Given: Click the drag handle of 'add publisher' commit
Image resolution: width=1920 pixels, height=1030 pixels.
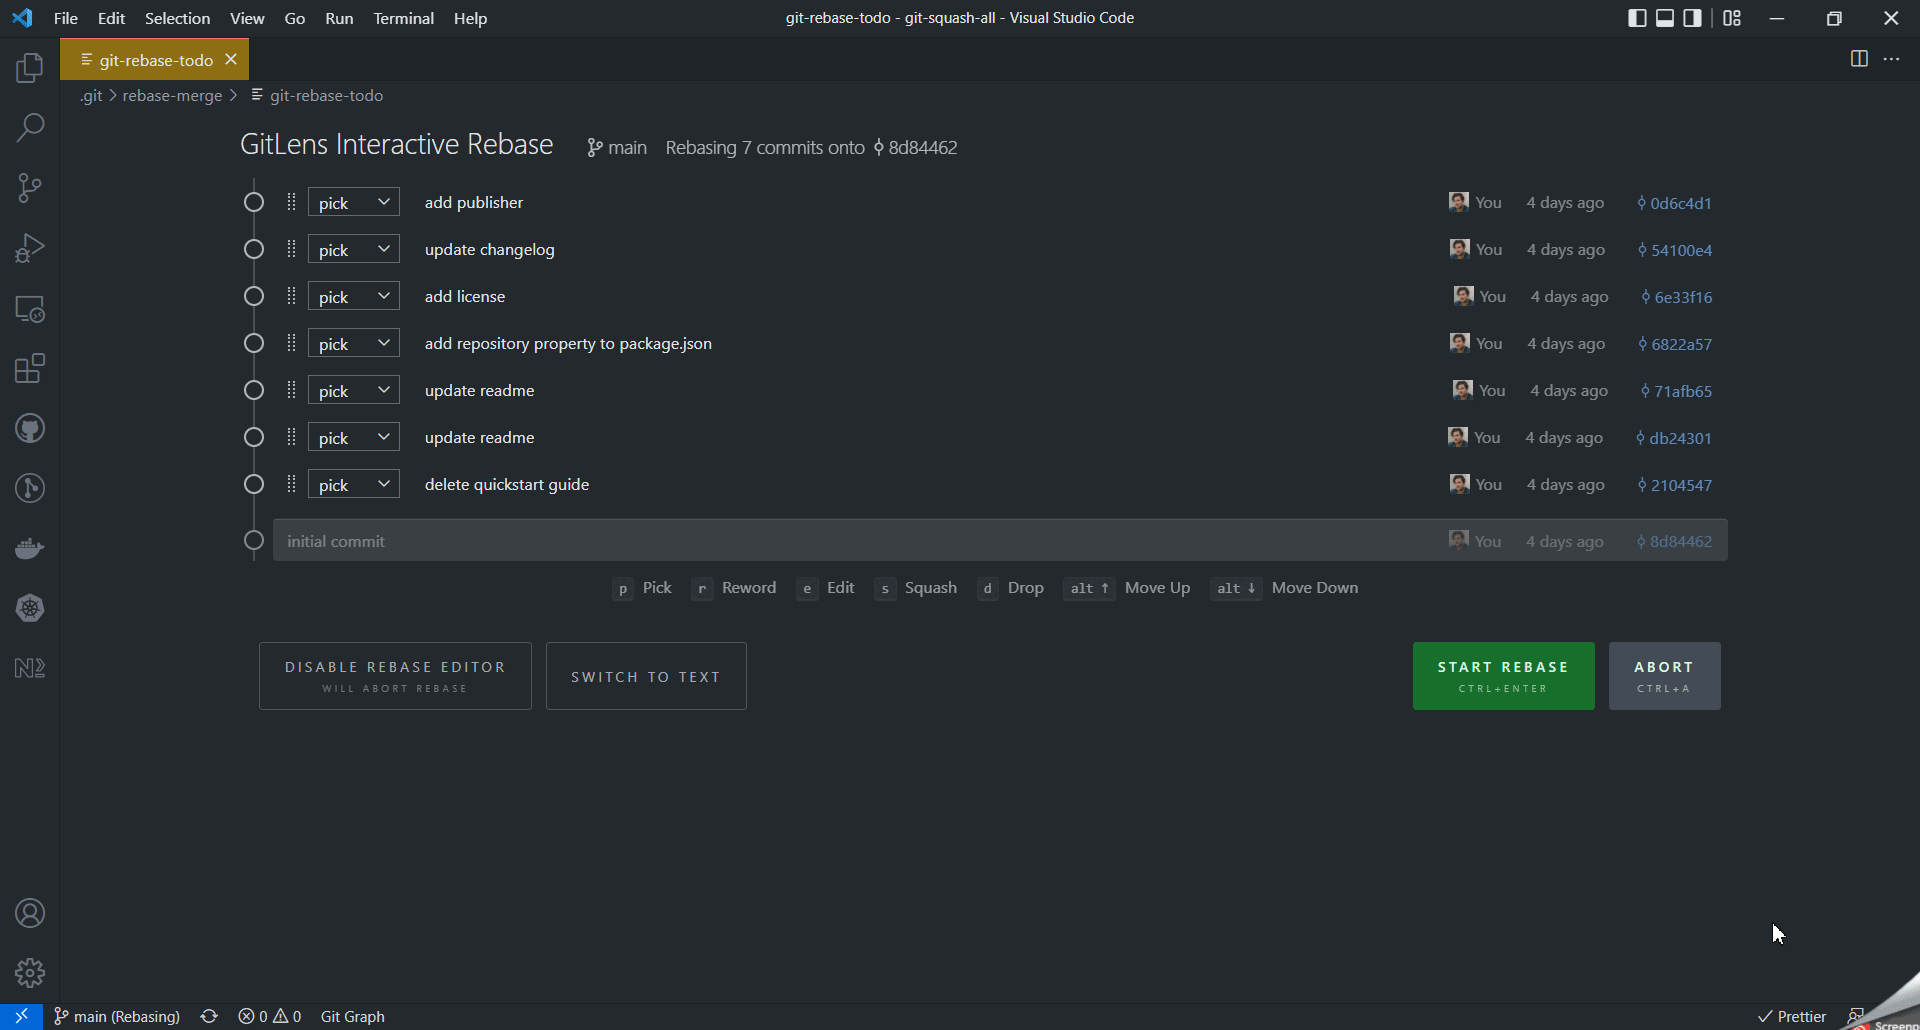Looking at the screenshot, I should coord(291,202).
